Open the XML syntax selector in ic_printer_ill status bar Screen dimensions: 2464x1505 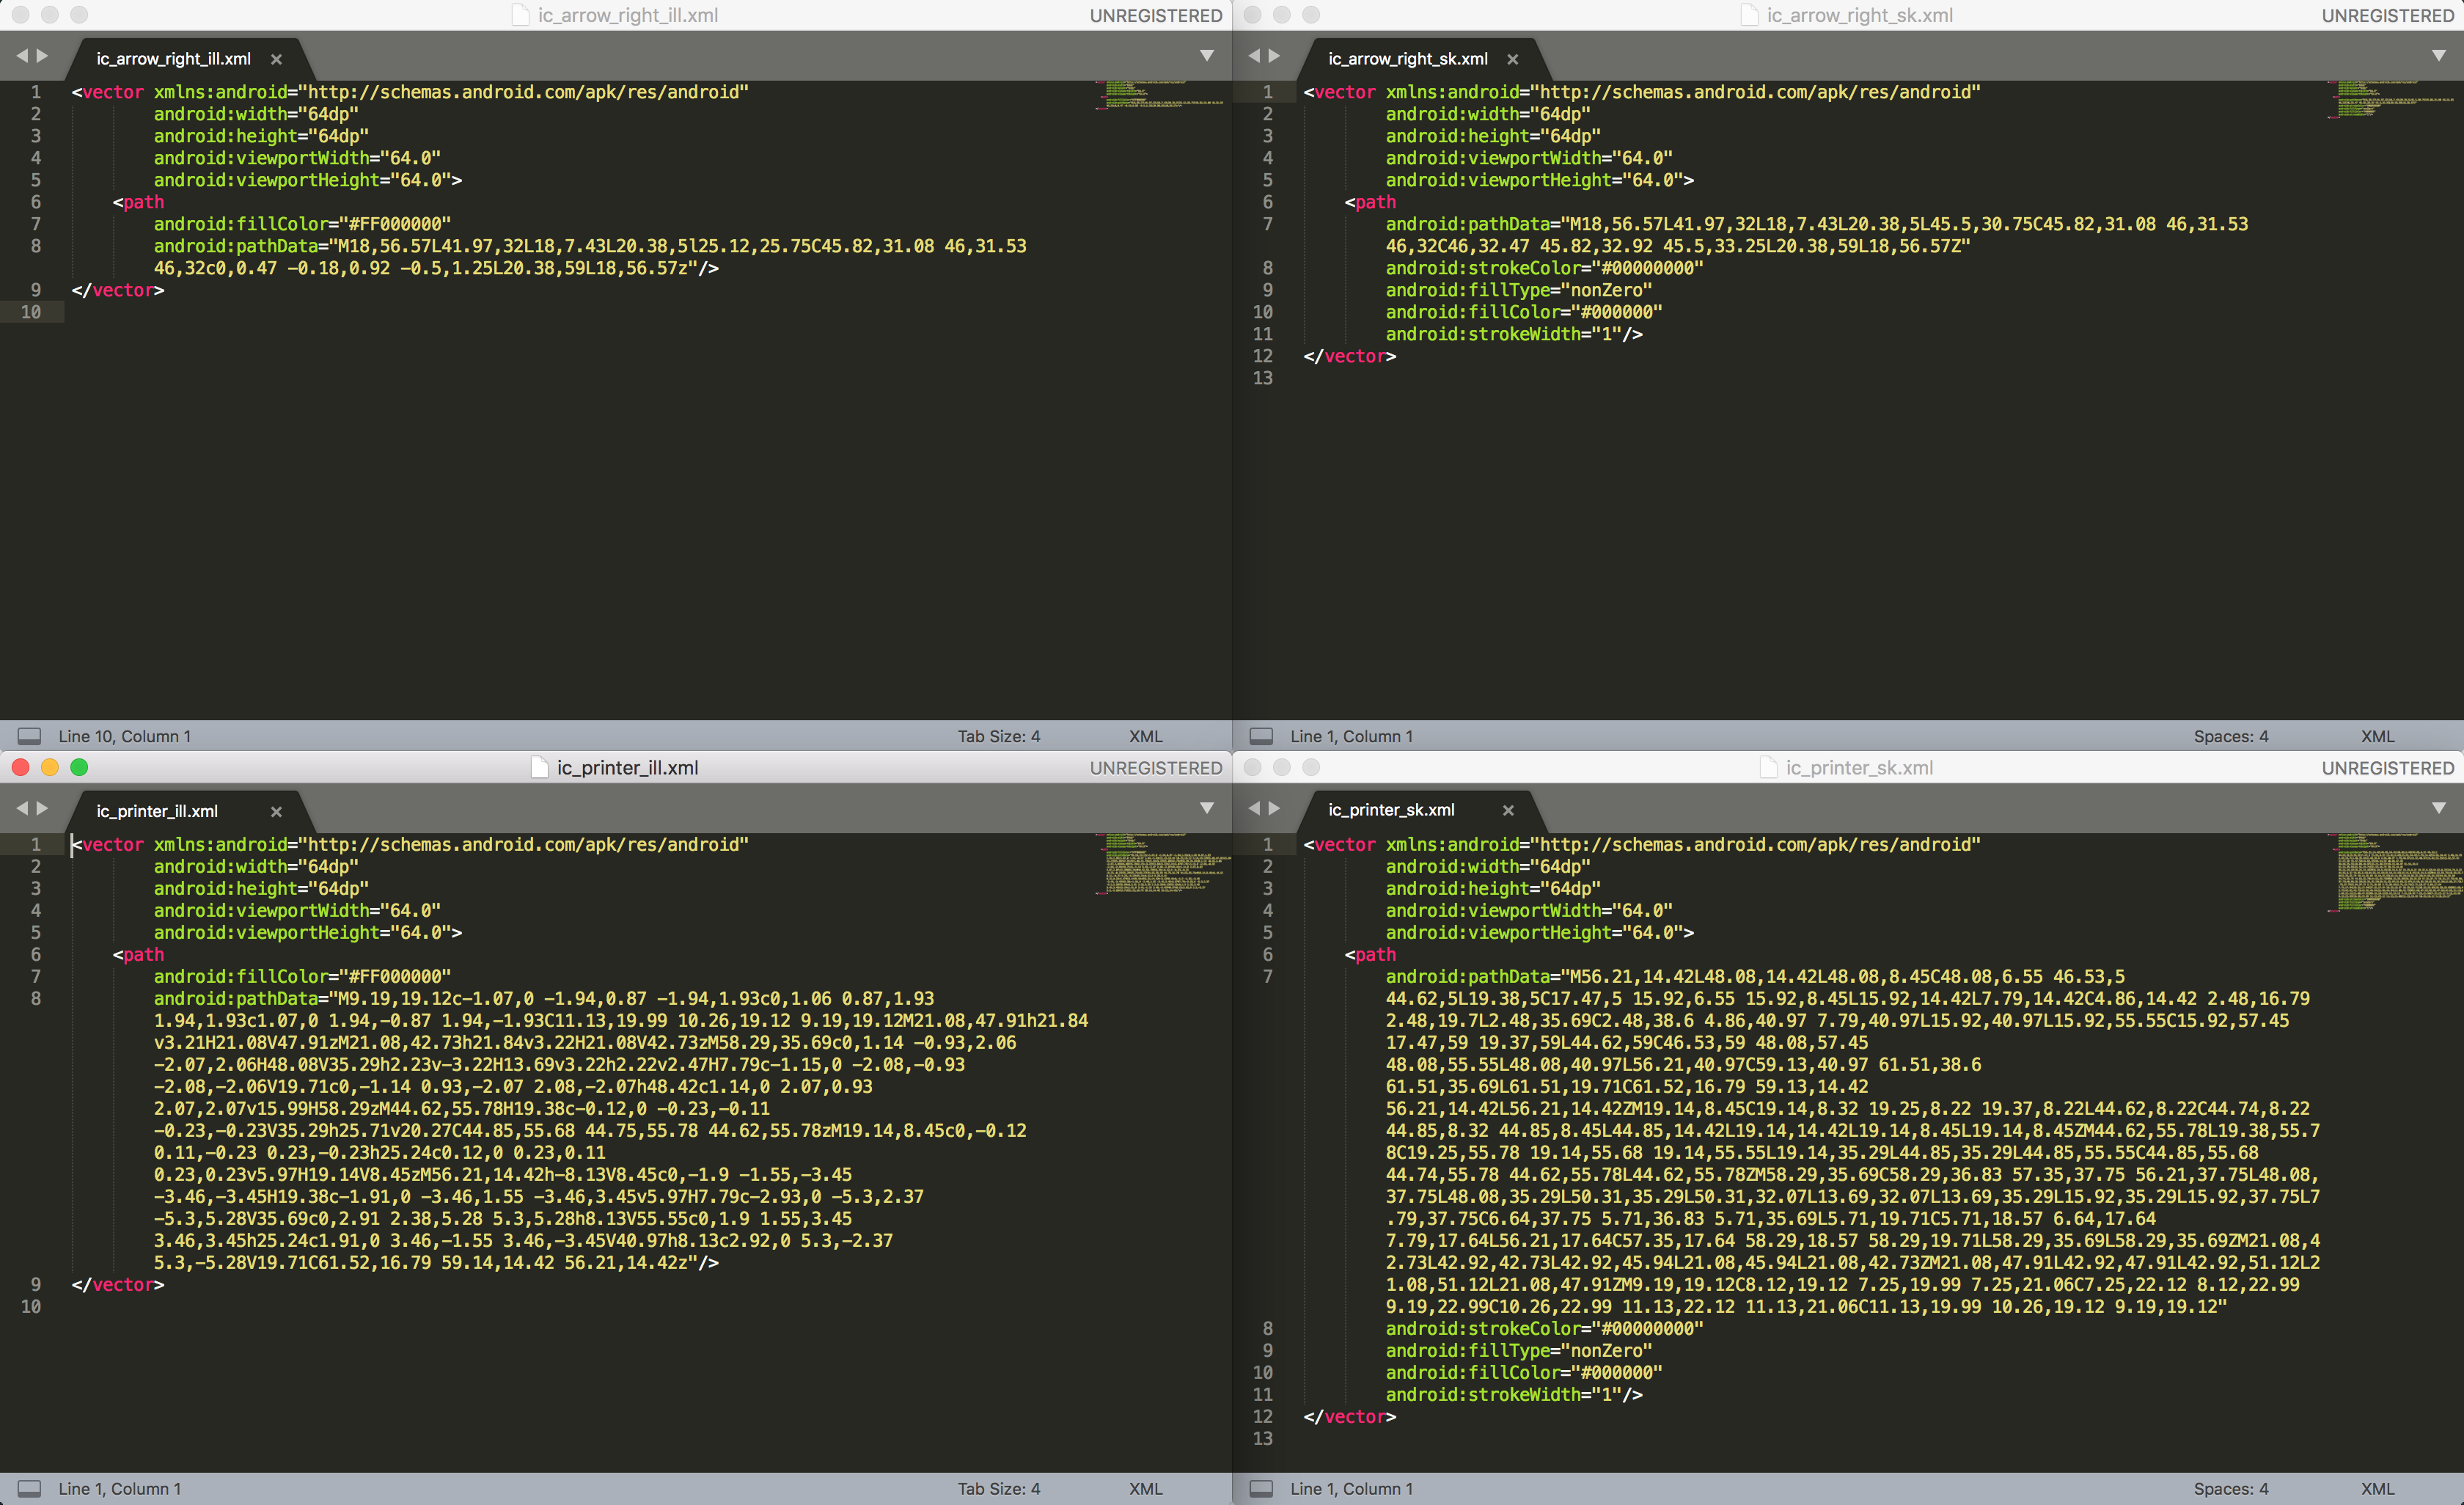pyautogui.click(x=1145, y=1488)
